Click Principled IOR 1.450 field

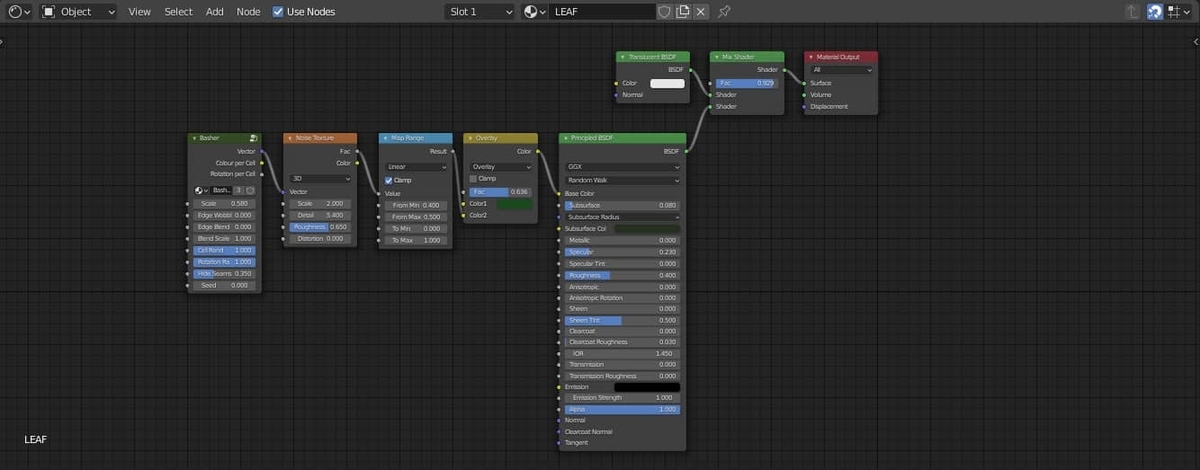(x=622, y=353)
